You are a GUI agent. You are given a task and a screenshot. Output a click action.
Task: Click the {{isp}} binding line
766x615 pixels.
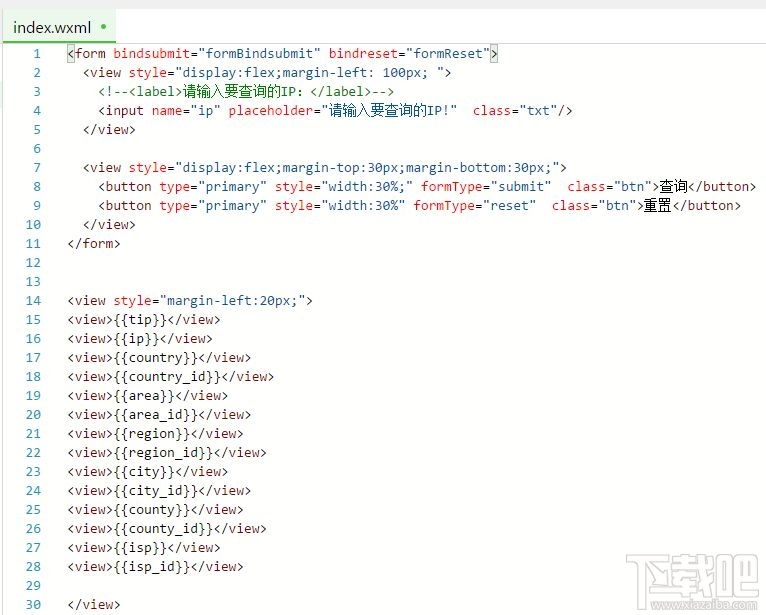click(144, 548)
